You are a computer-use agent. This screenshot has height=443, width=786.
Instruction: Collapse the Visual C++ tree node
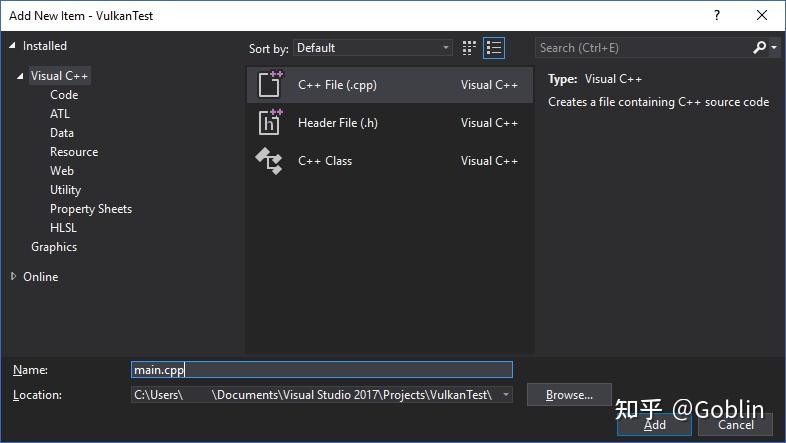[20, 76]
